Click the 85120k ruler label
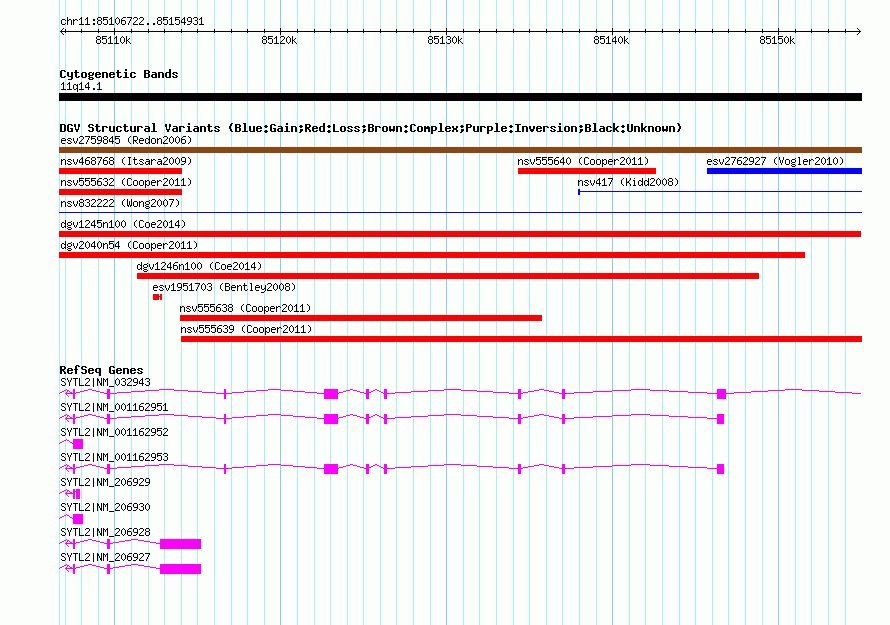 point(279,40)
